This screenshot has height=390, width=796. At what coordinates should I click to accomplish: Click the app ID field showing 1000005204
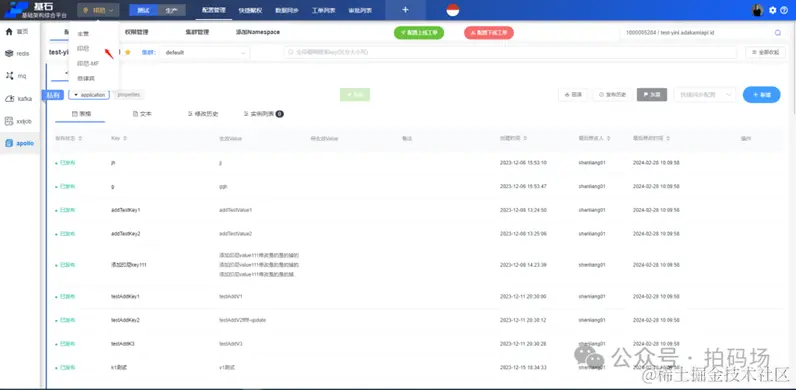point(694,32)
